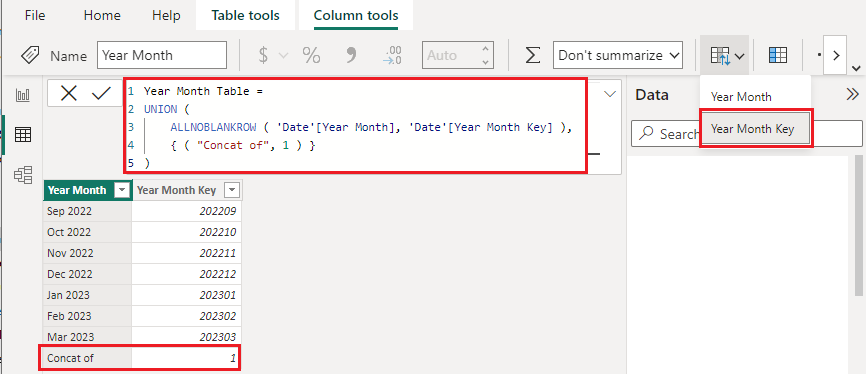The width and height of the screenshot is (866, 374).
Task: Open Report view in left sidebar
Action: 23,96
